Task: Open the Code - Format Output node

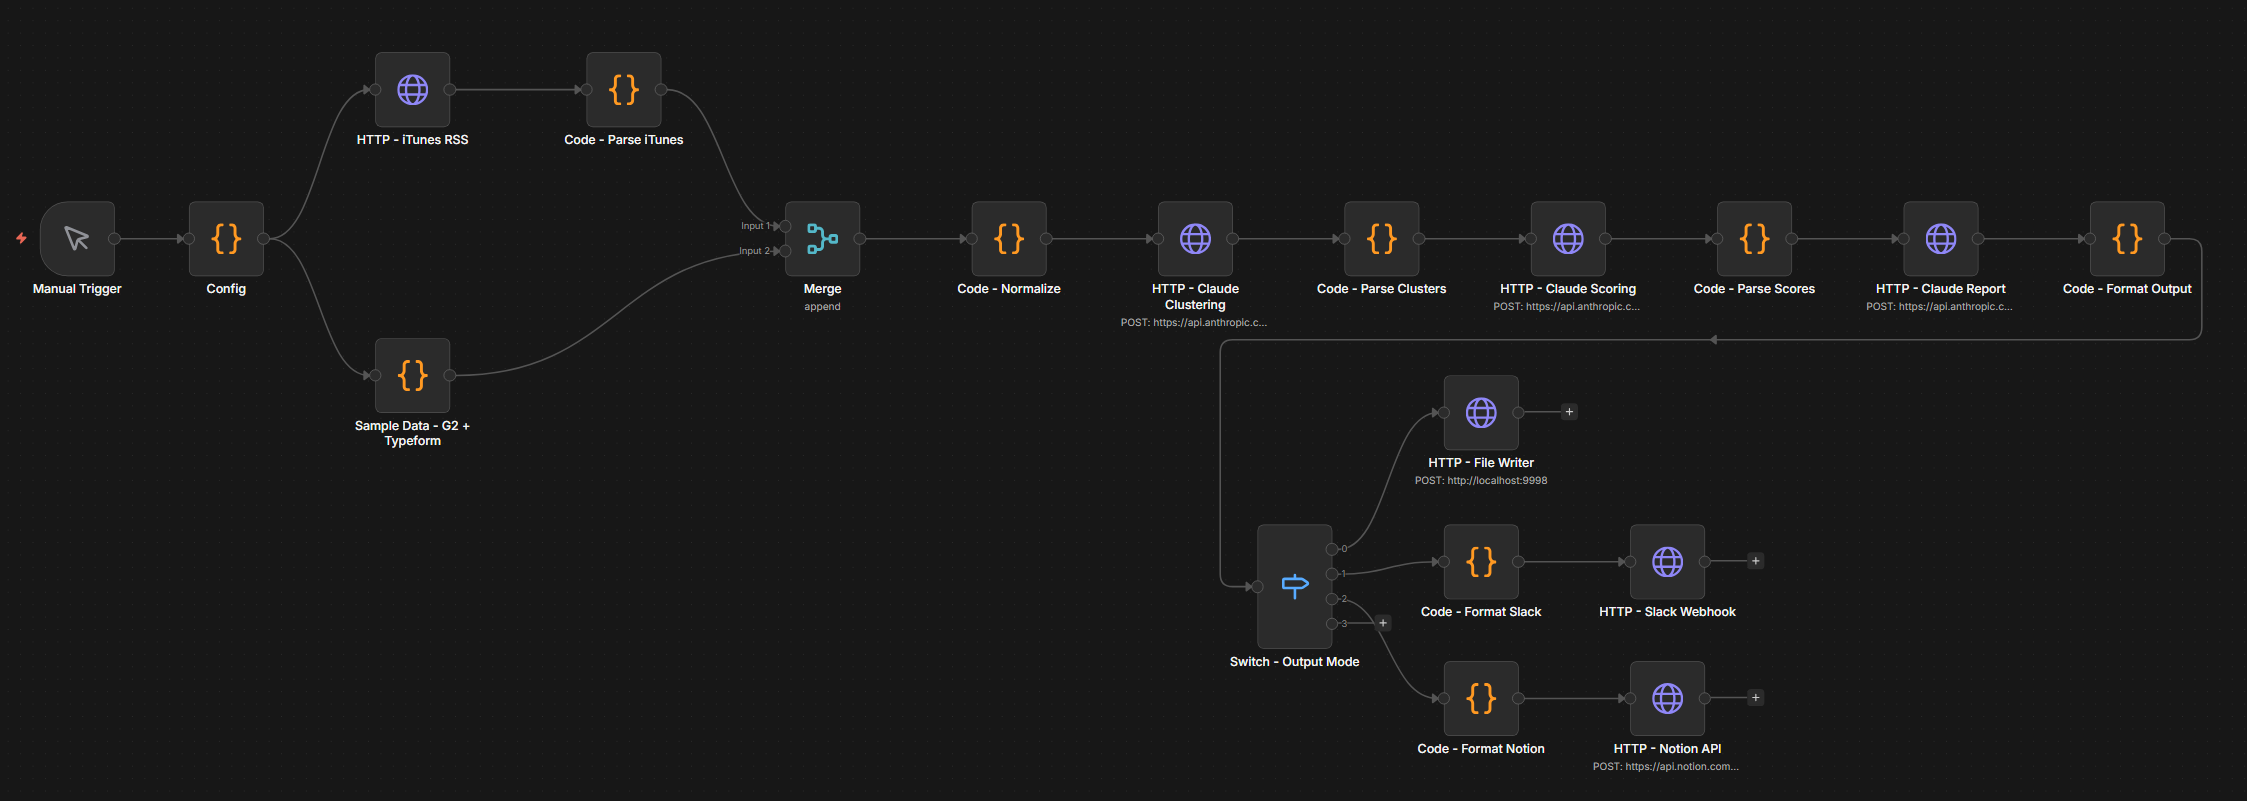Action: (2127, 239)
